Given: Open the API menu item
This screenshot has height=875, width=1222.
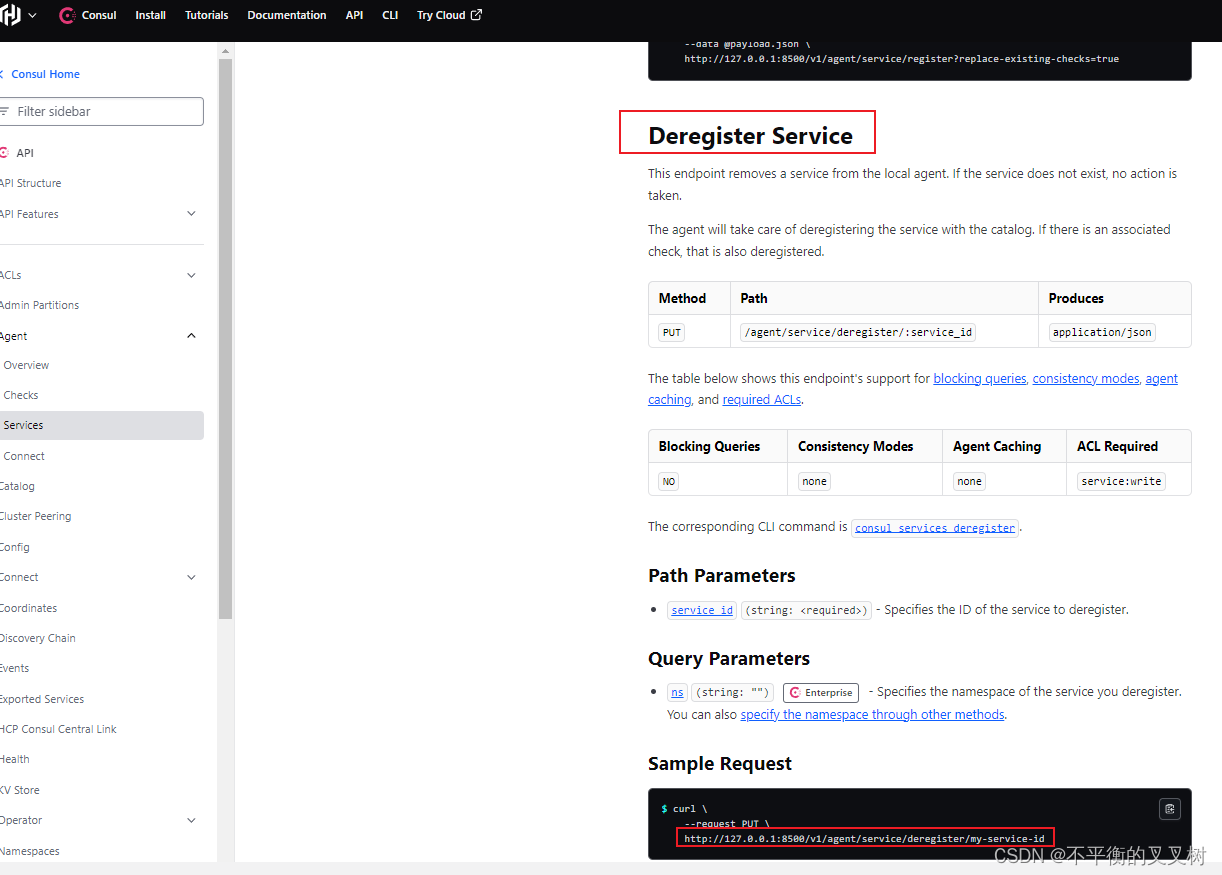Looking at the screenshot, I should (354, 15).
